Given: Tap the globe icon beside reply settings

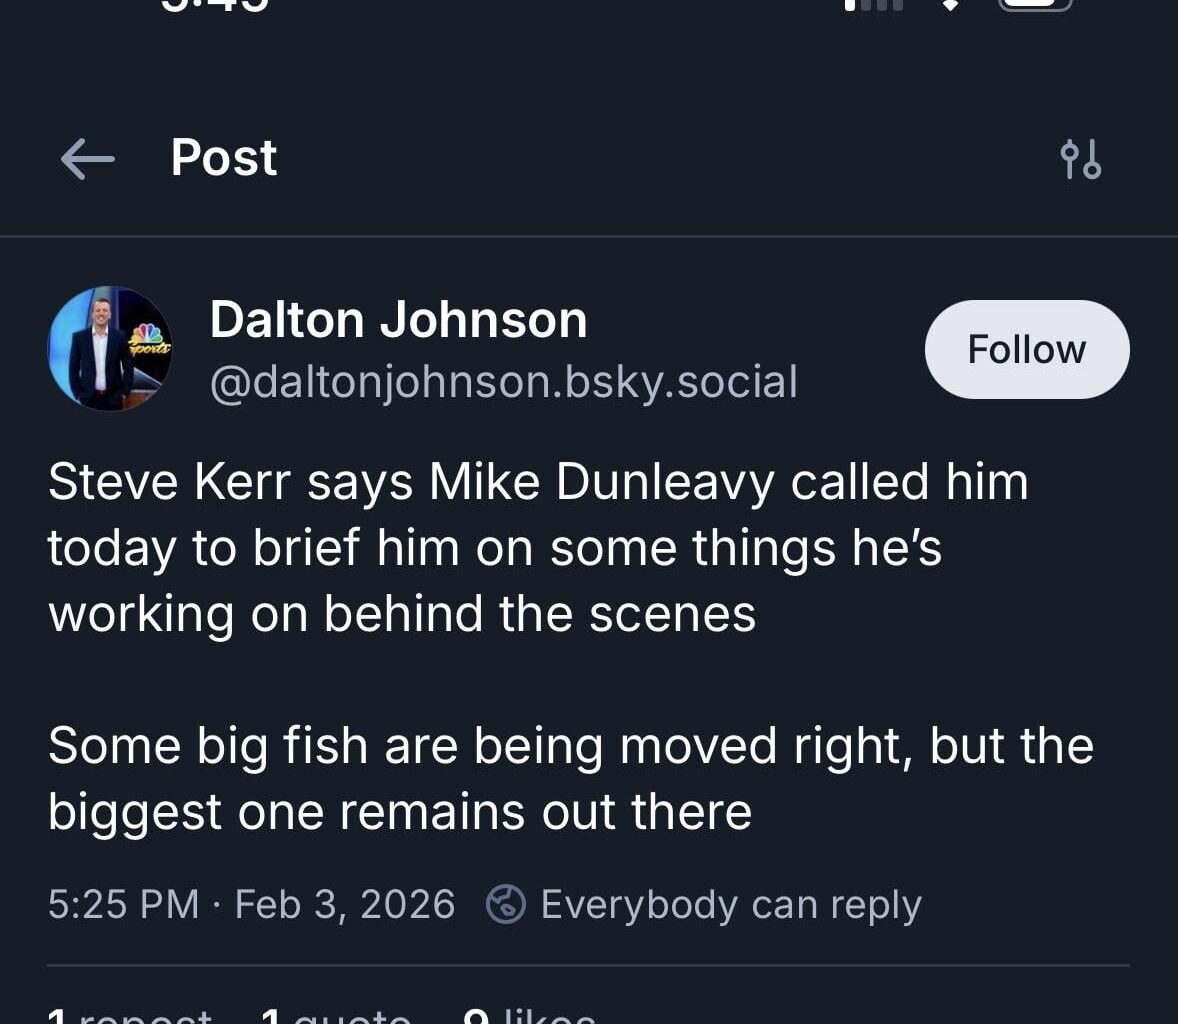Looking at the screenshot, I should pos(508,903).
